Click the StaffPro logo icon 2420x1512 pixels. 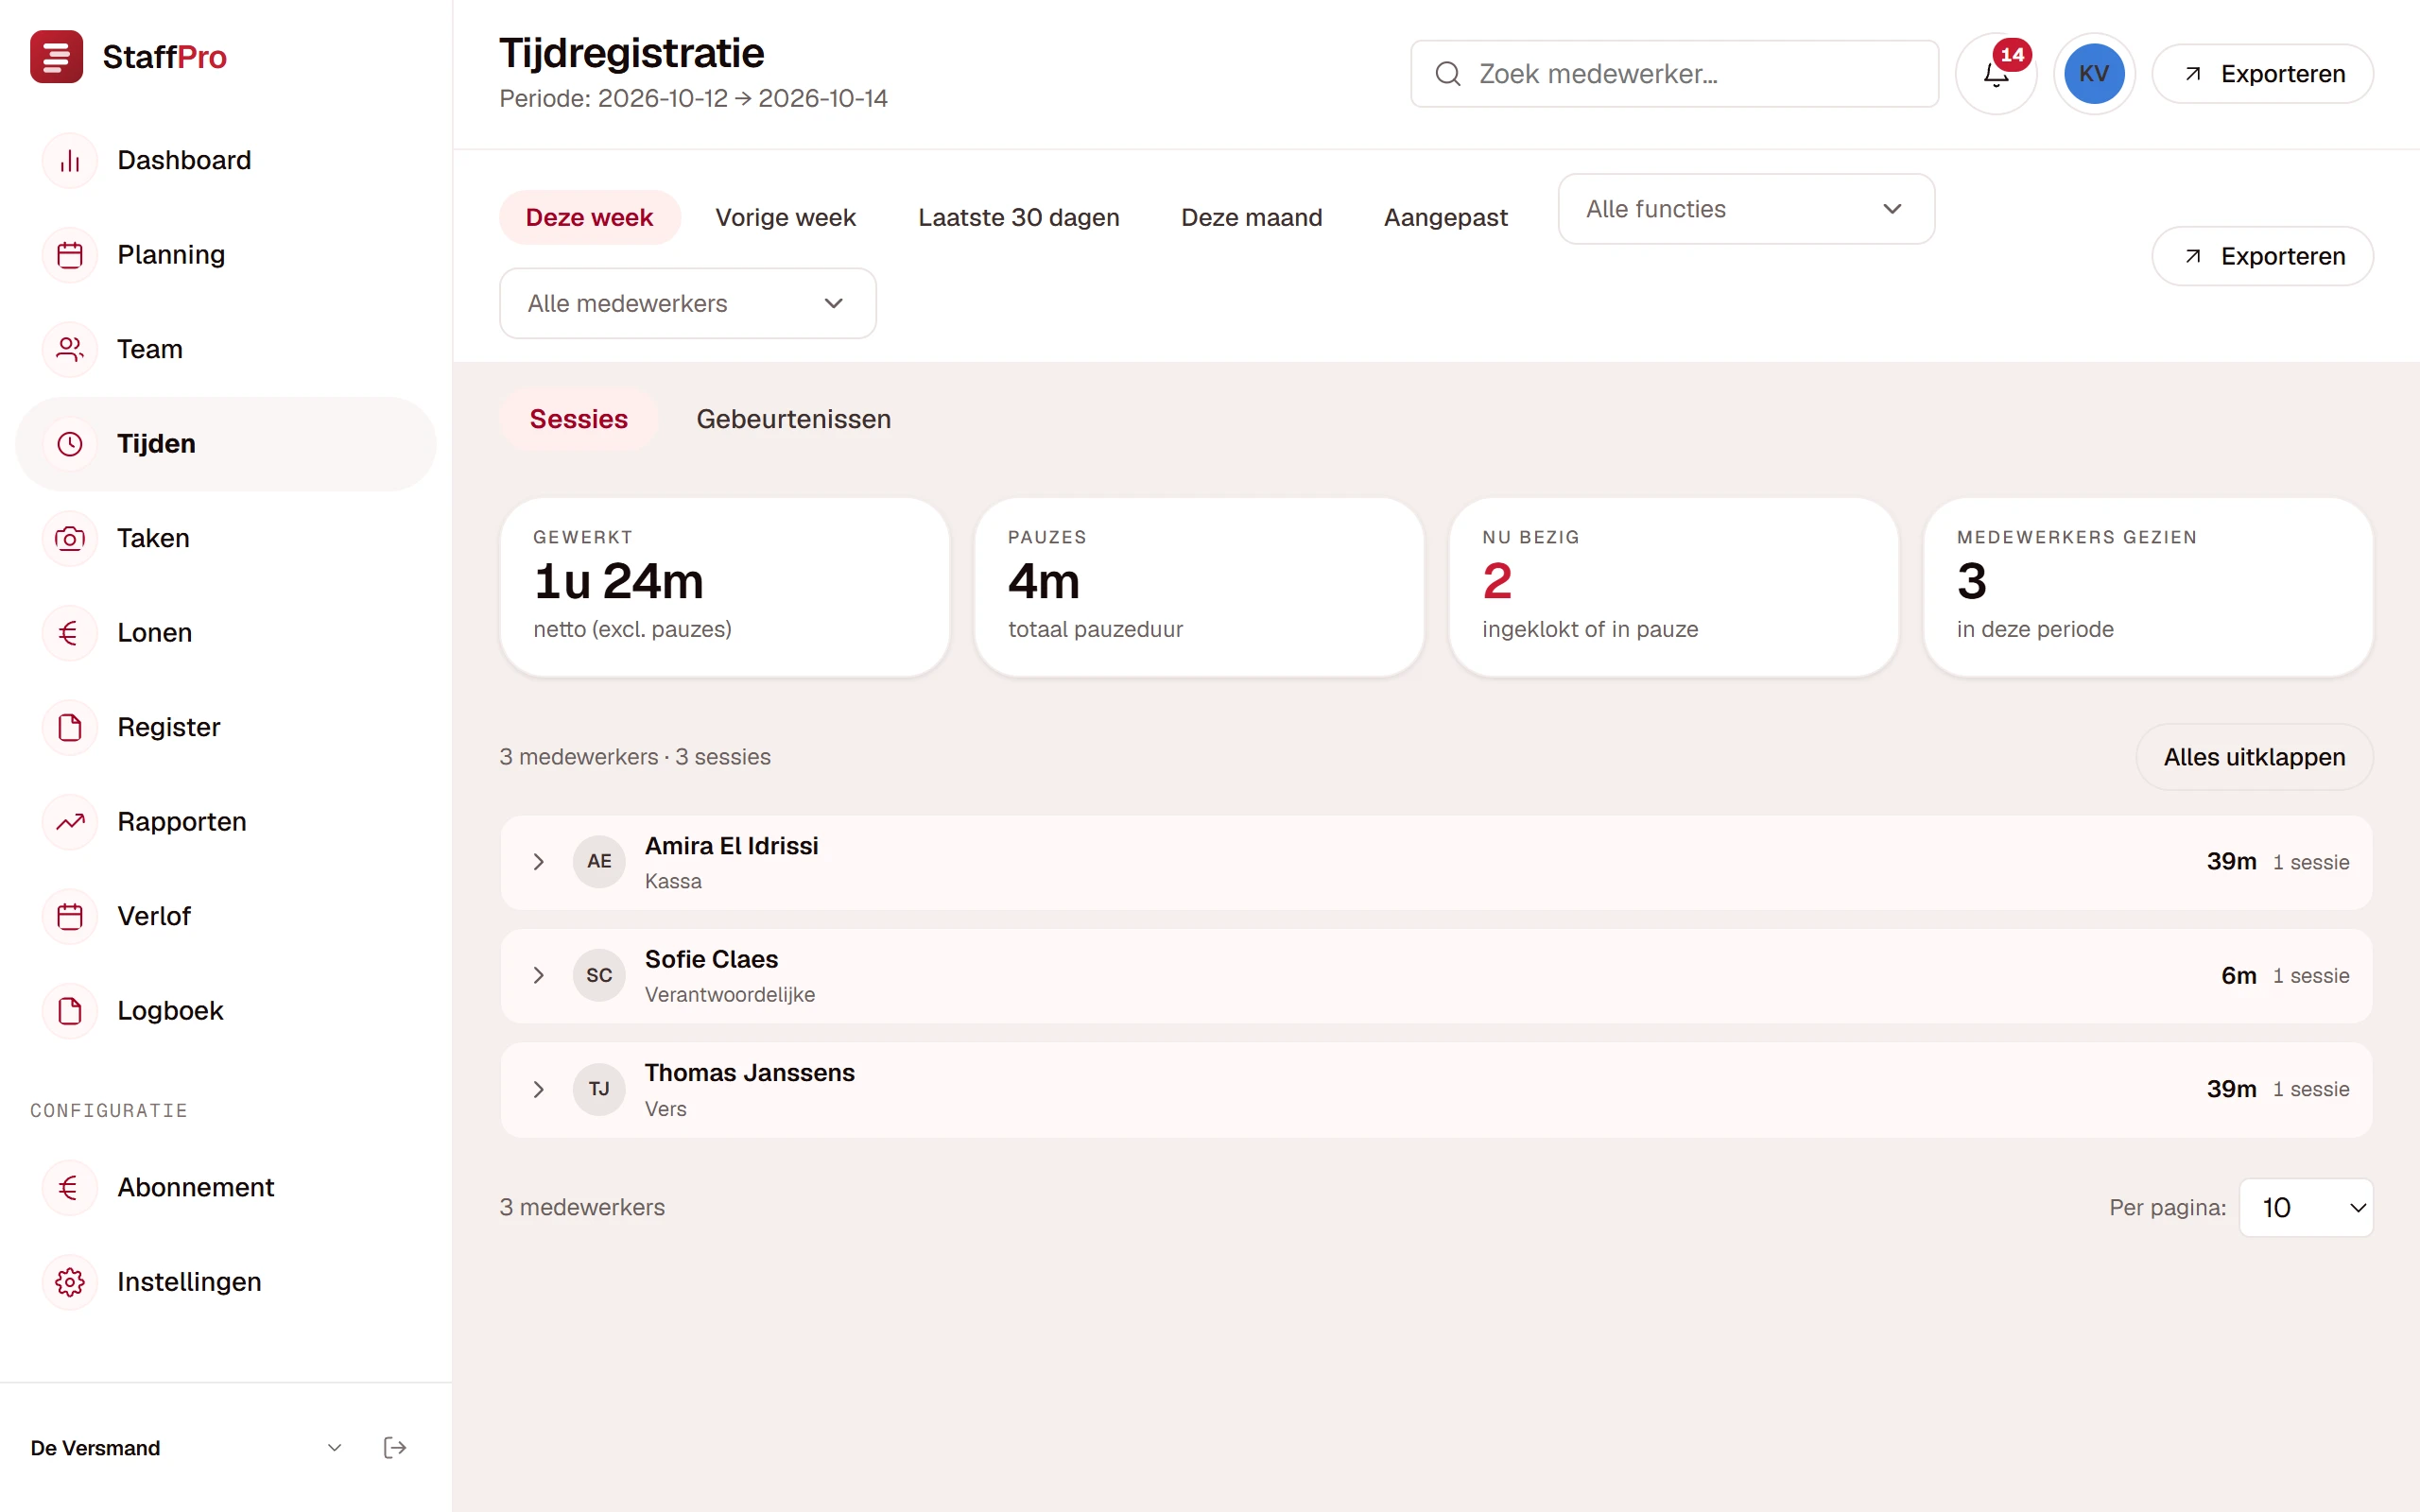click(x=56, y=57)
